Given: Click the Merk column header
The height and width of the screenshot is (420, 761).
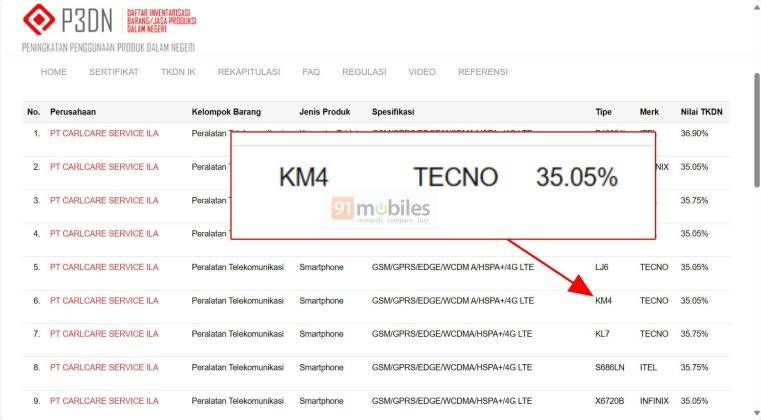Looking at the screenshot, I should 649,112.
